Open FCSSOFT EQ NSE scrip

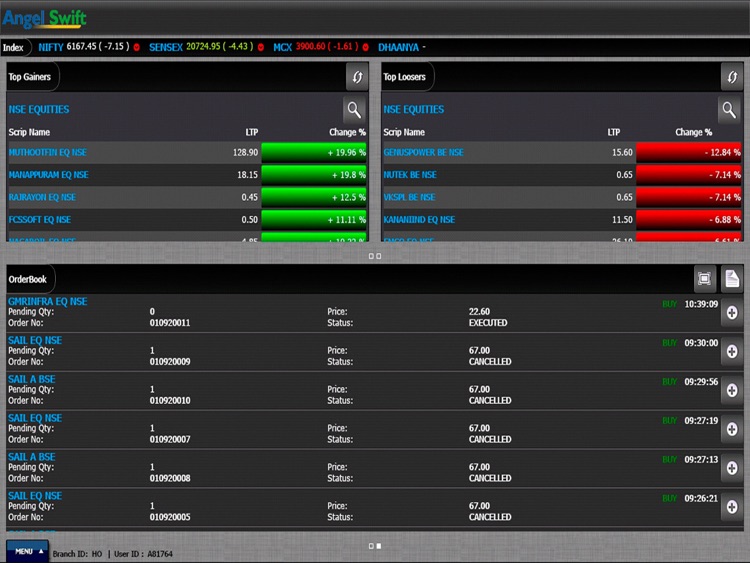point(40,220)
